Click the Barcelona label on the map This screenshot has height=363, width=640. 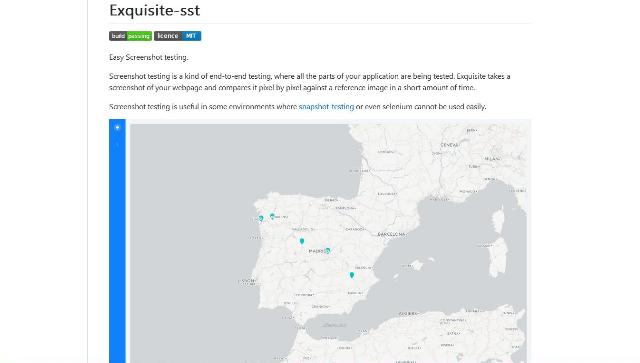click(391, 234)
